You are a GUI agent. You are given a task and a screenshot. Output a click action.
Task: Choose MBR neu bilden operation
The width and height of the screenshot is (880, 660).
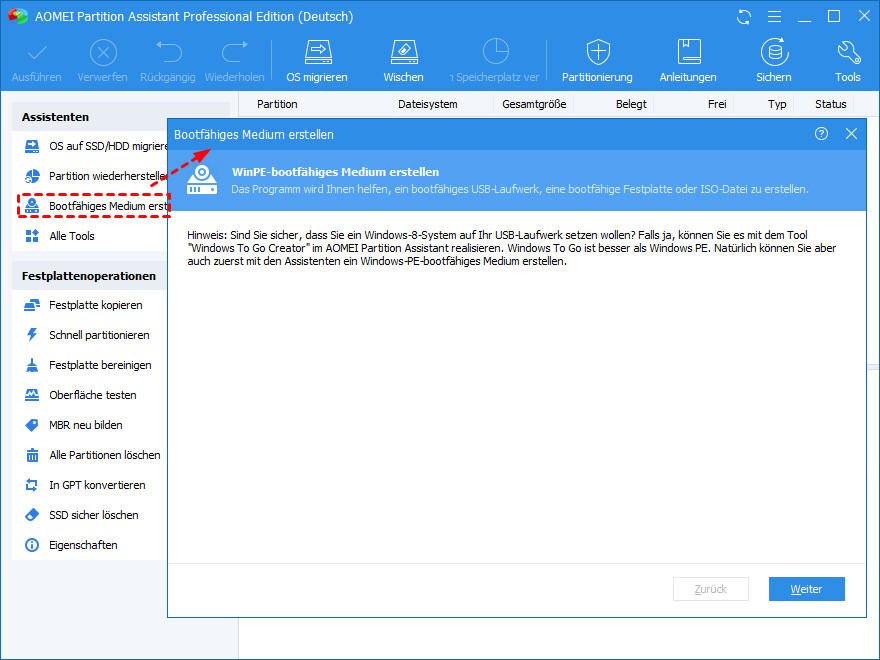tap(73, 425)
